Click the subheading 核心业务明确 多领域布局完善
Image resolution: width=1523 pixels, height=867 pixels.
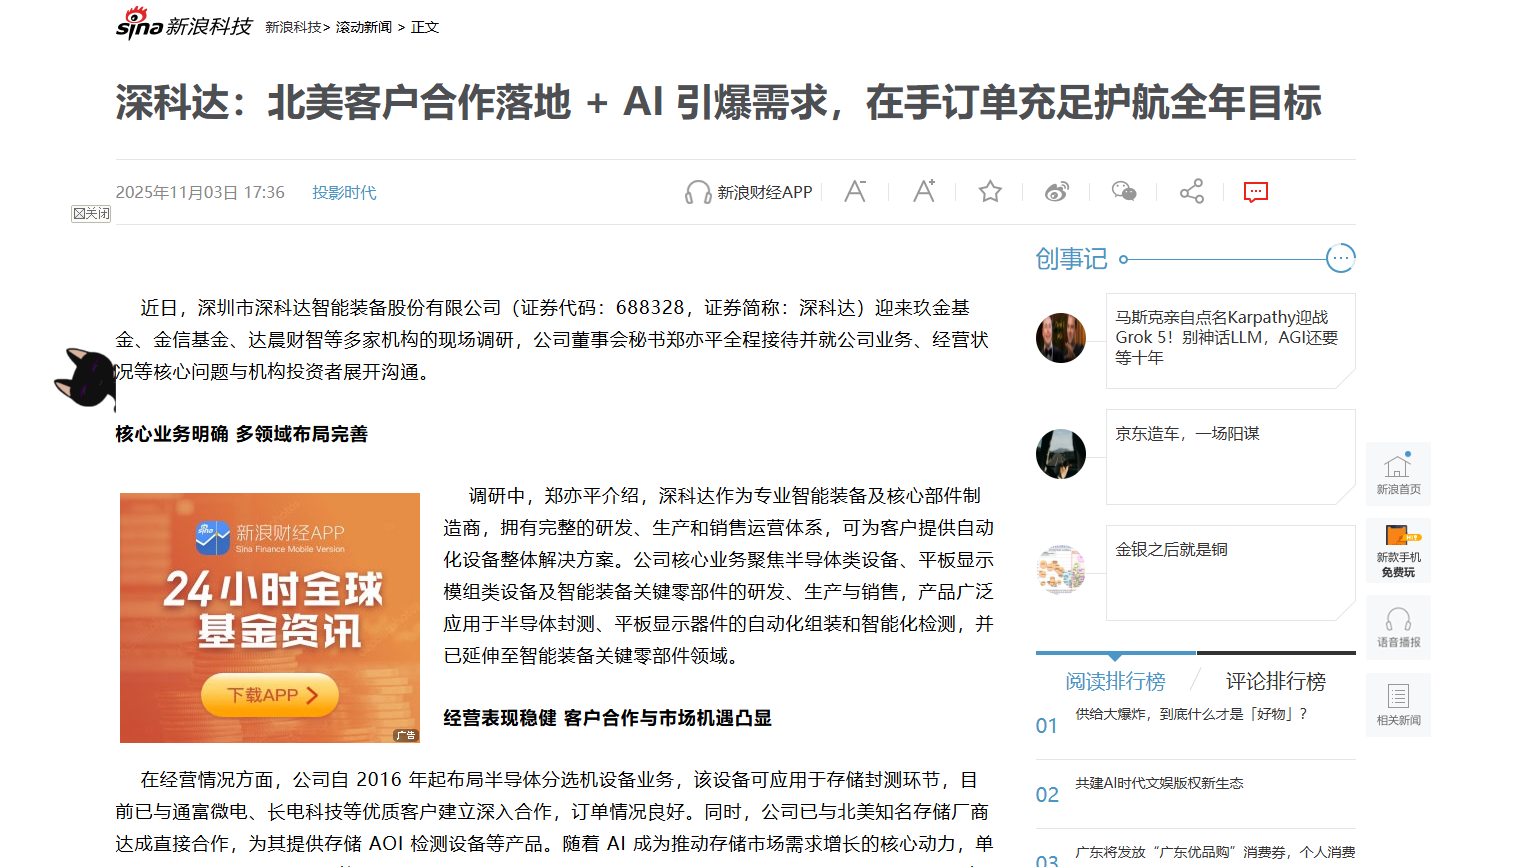click(x=242, y=433)
